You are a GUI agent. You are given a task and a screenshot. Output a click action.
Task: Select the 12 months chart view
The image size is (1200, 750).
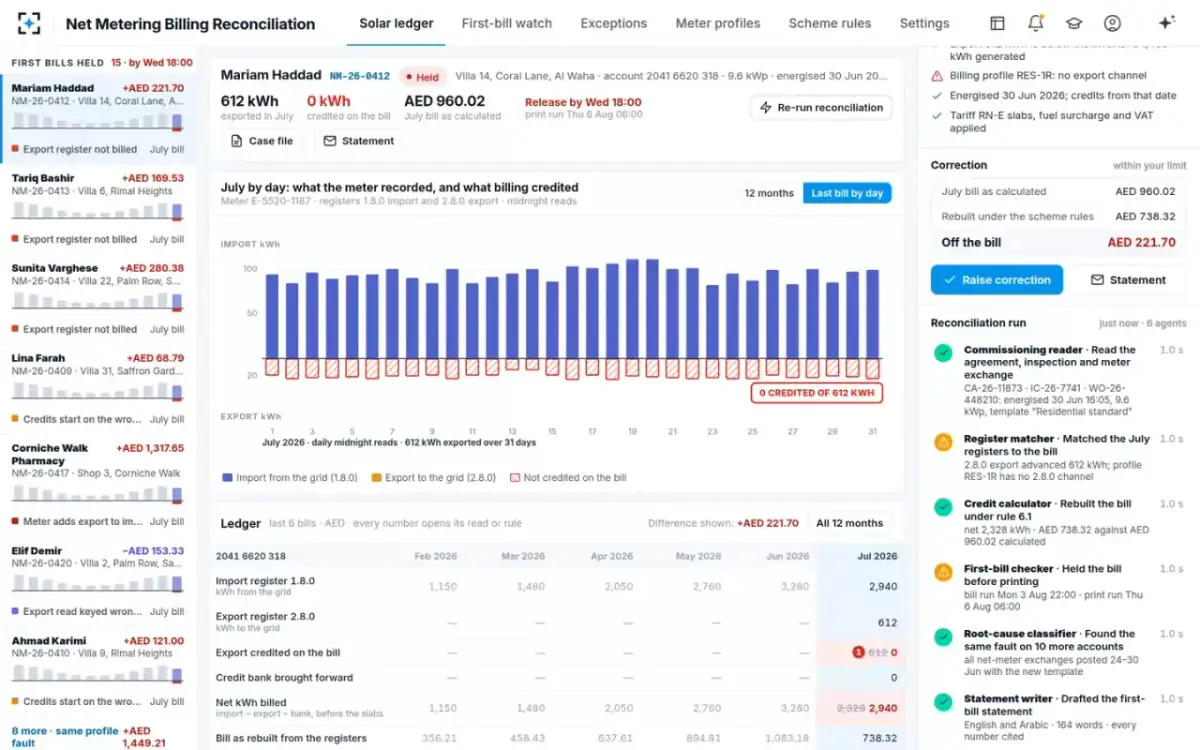coord(769,193)
